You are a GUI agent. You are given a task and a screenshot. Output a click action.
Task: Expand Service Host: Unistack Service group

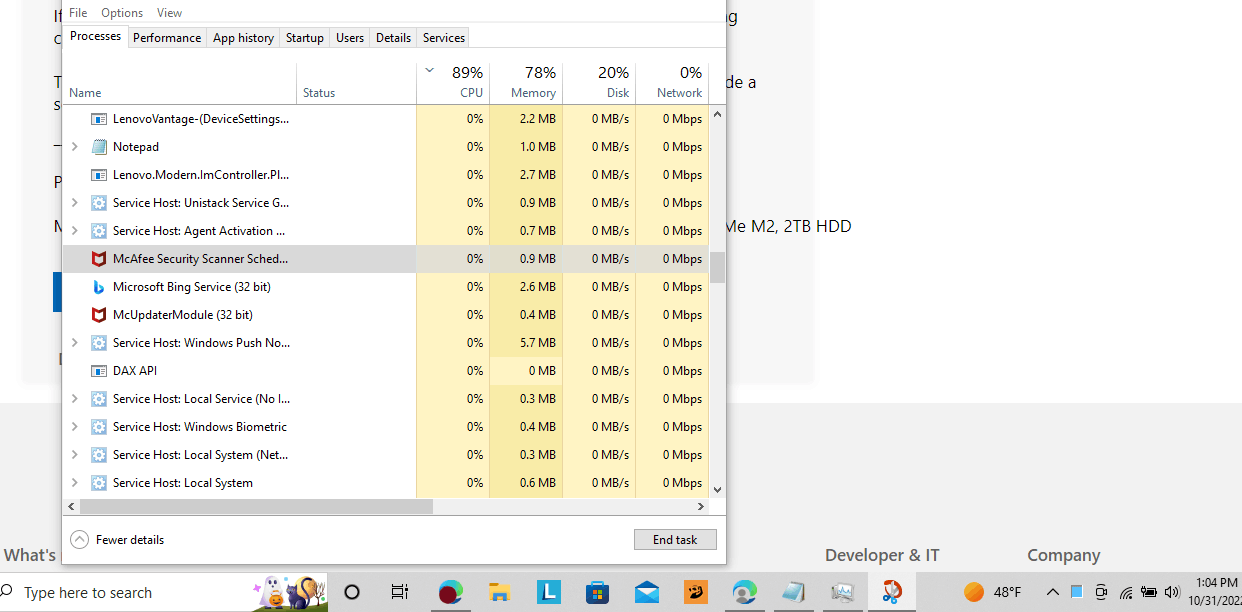[75, 203]
